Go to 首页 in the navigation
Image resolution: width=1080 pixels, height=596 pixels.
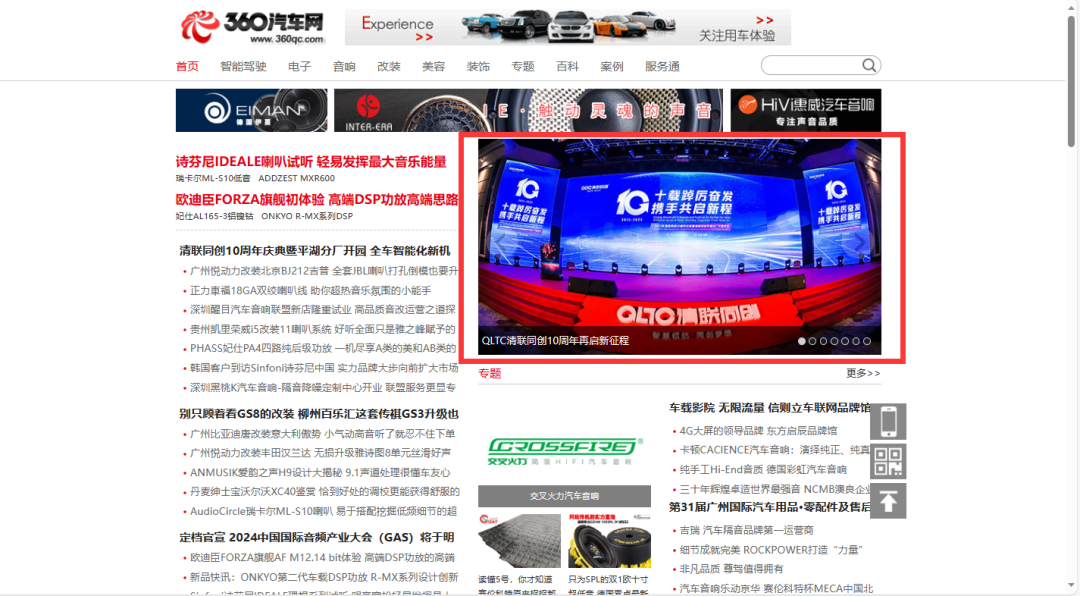(187, 66)
